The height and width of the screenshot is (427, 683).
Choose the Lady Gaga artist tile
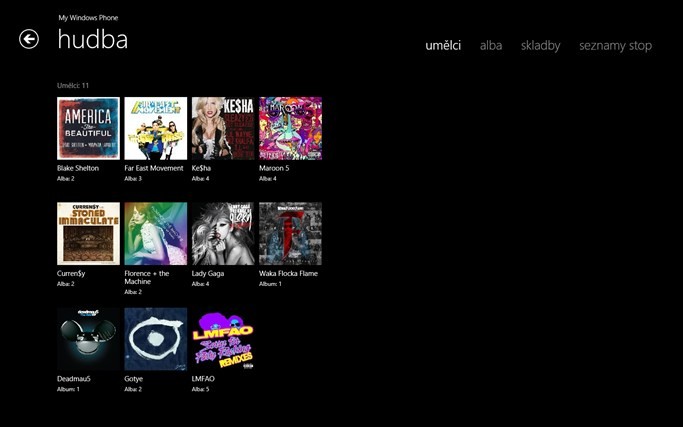click(x=222, y=234)
